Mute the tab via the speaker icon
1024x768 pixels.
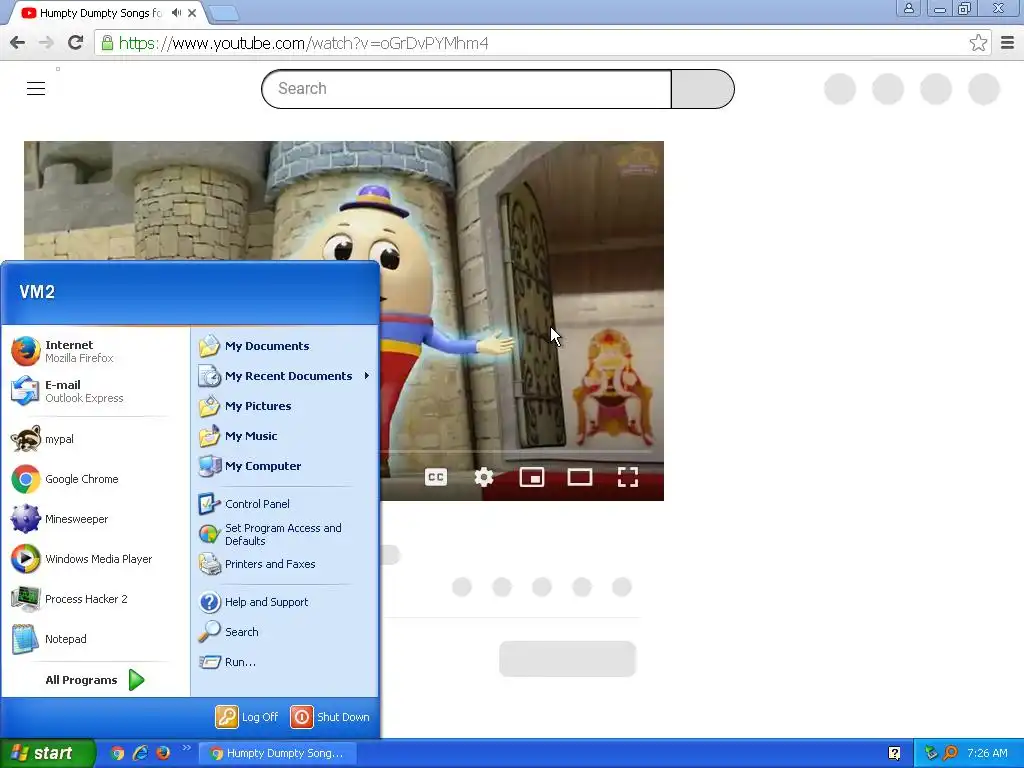pos(176,13)
